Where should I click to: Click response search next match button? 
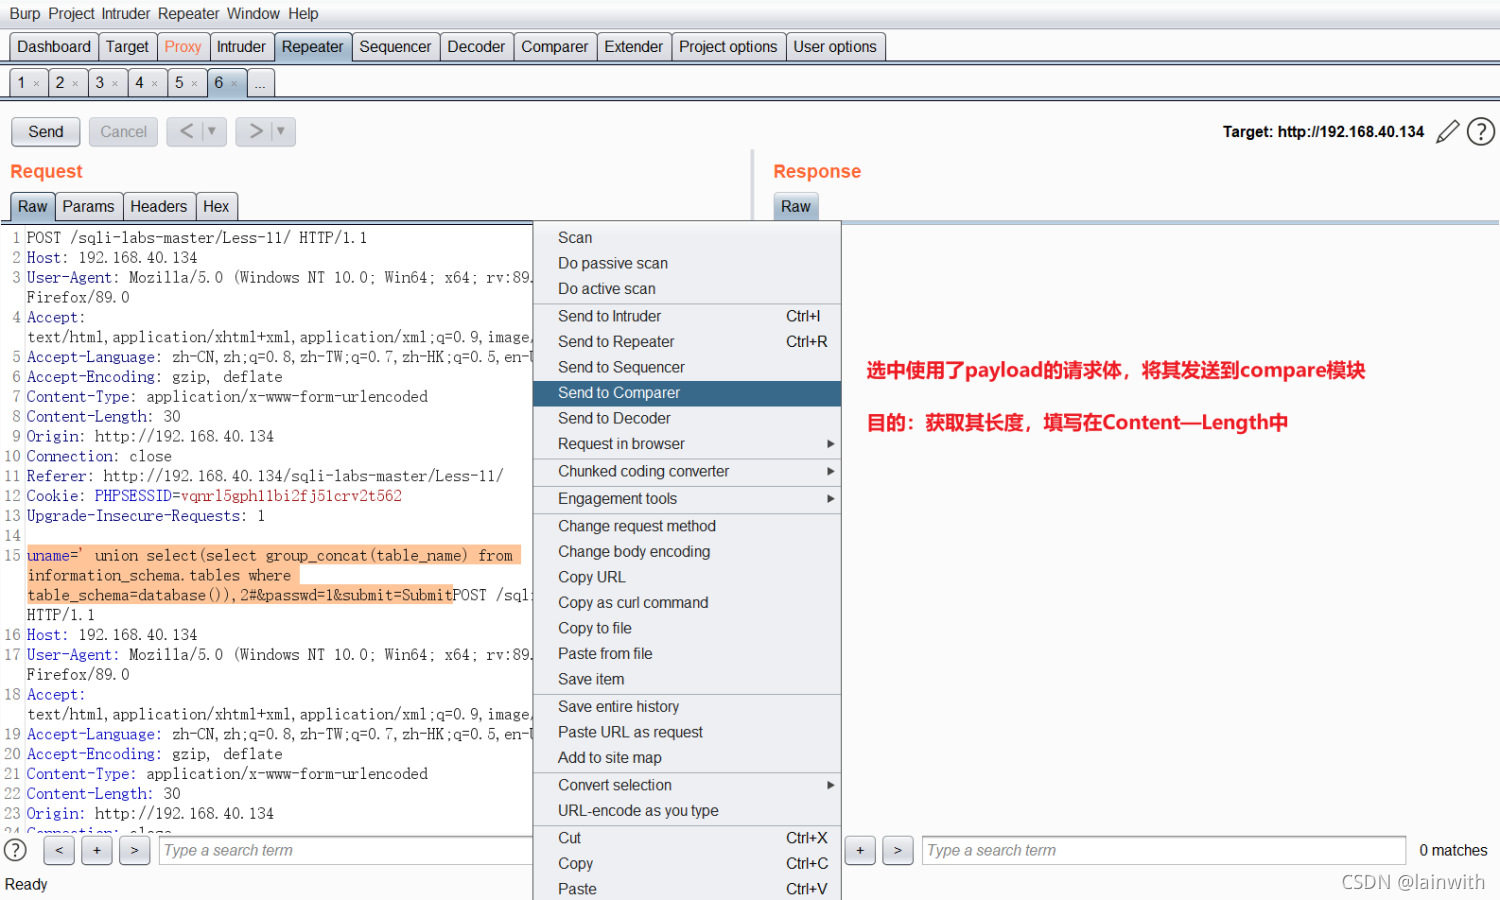(898, 850)
